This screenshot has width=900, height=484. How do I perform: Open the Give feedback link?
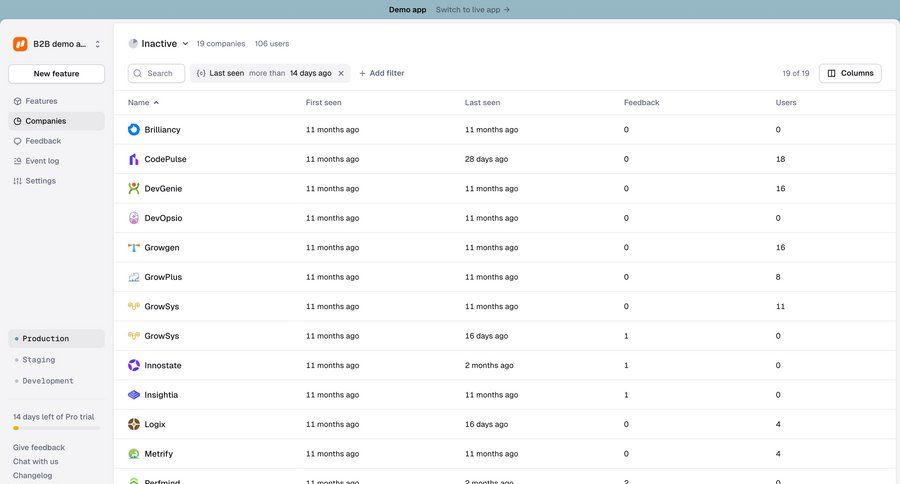tap(38, 447)
